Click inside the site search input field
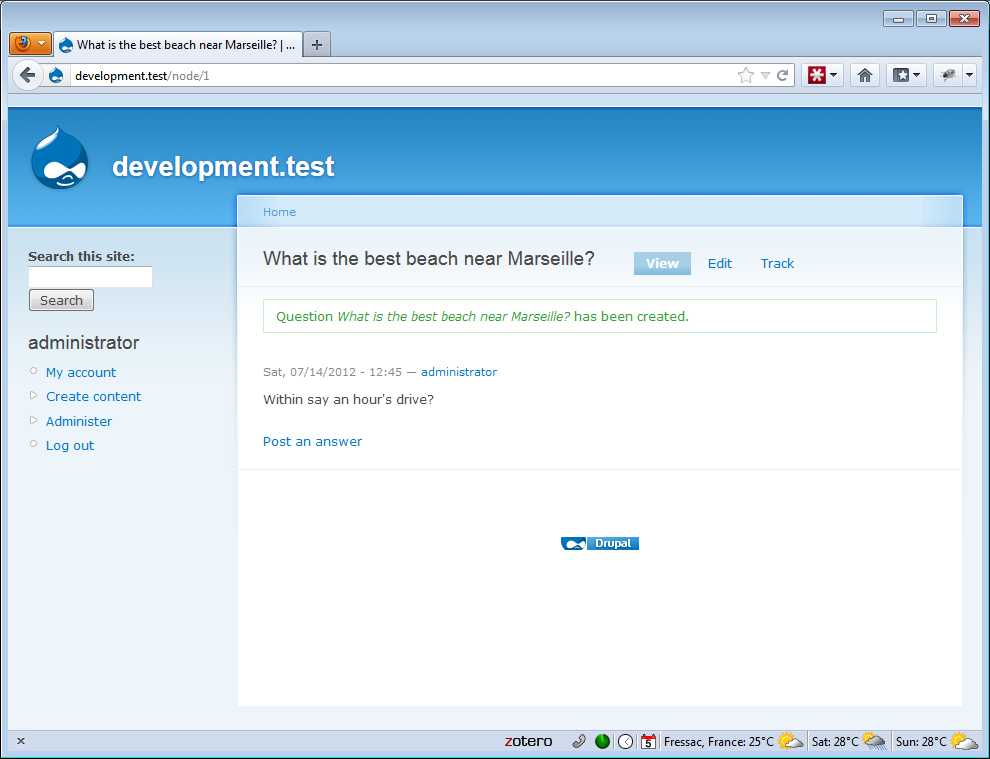Image resolution: width=990 pixels, height=759 pixels. click(x=90, y=277)
